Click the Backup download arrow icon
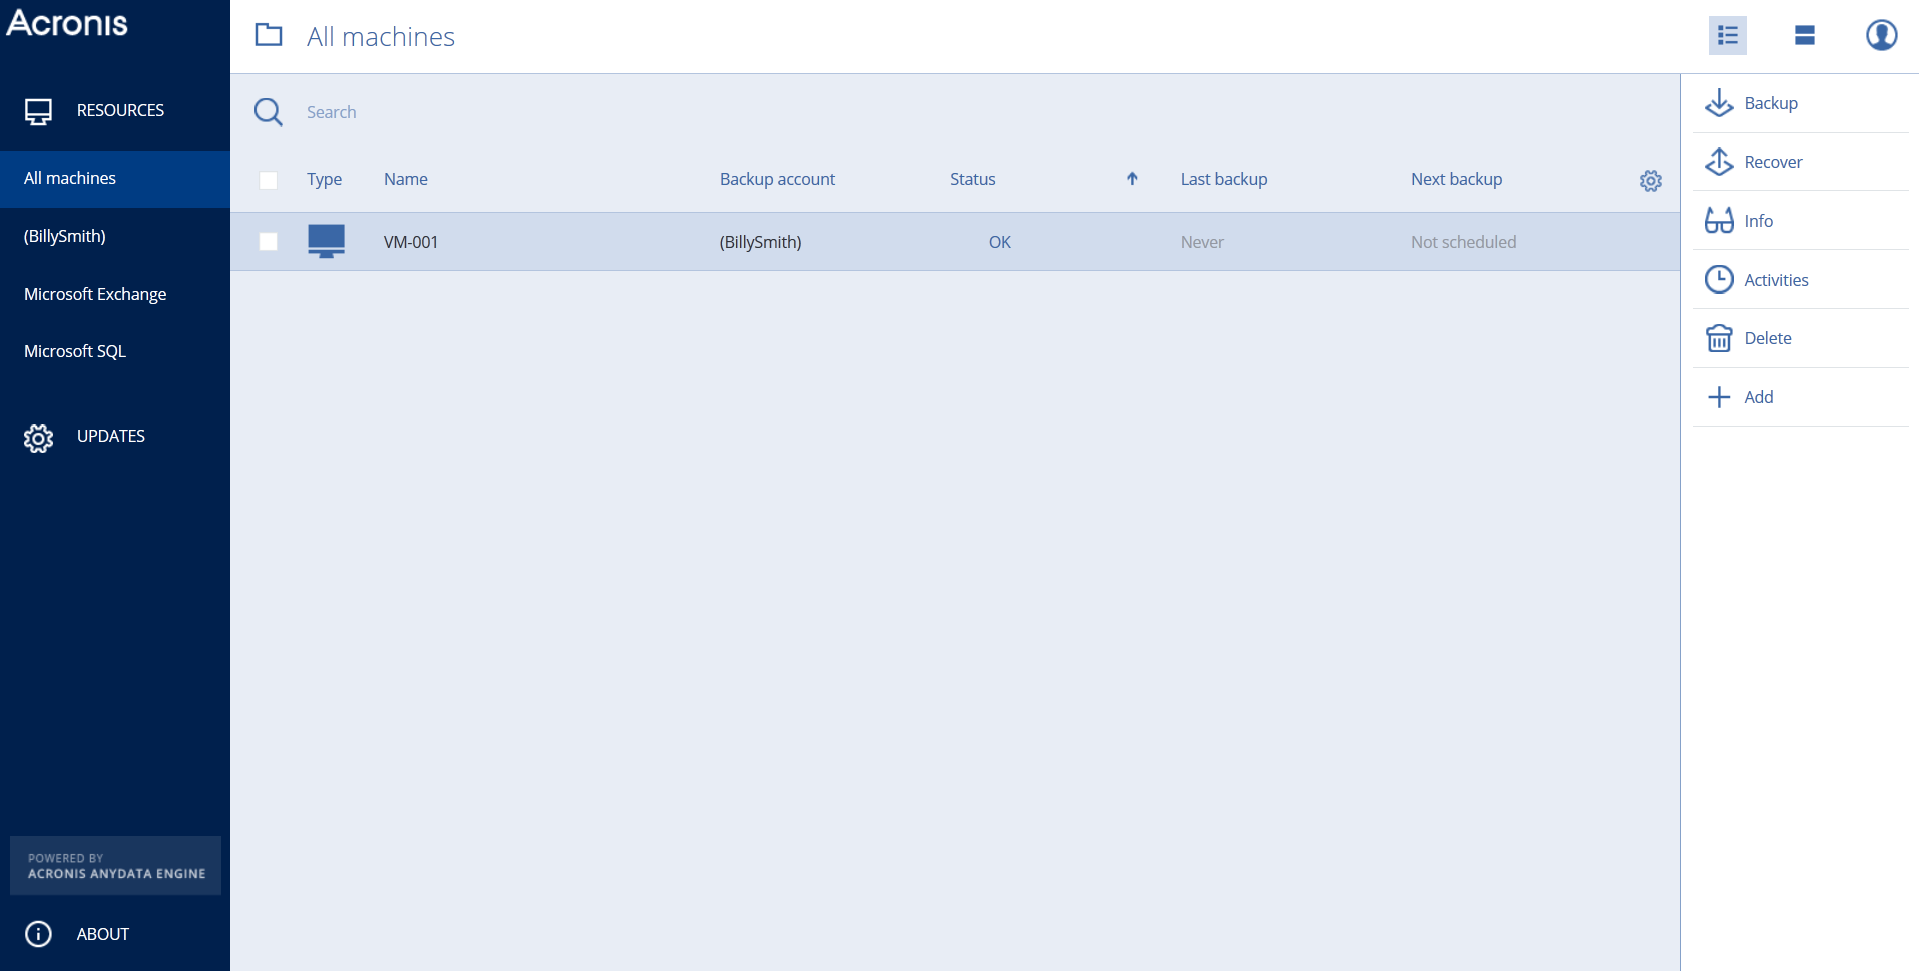Screen dimensions: 1919x971 point(1719,103)
